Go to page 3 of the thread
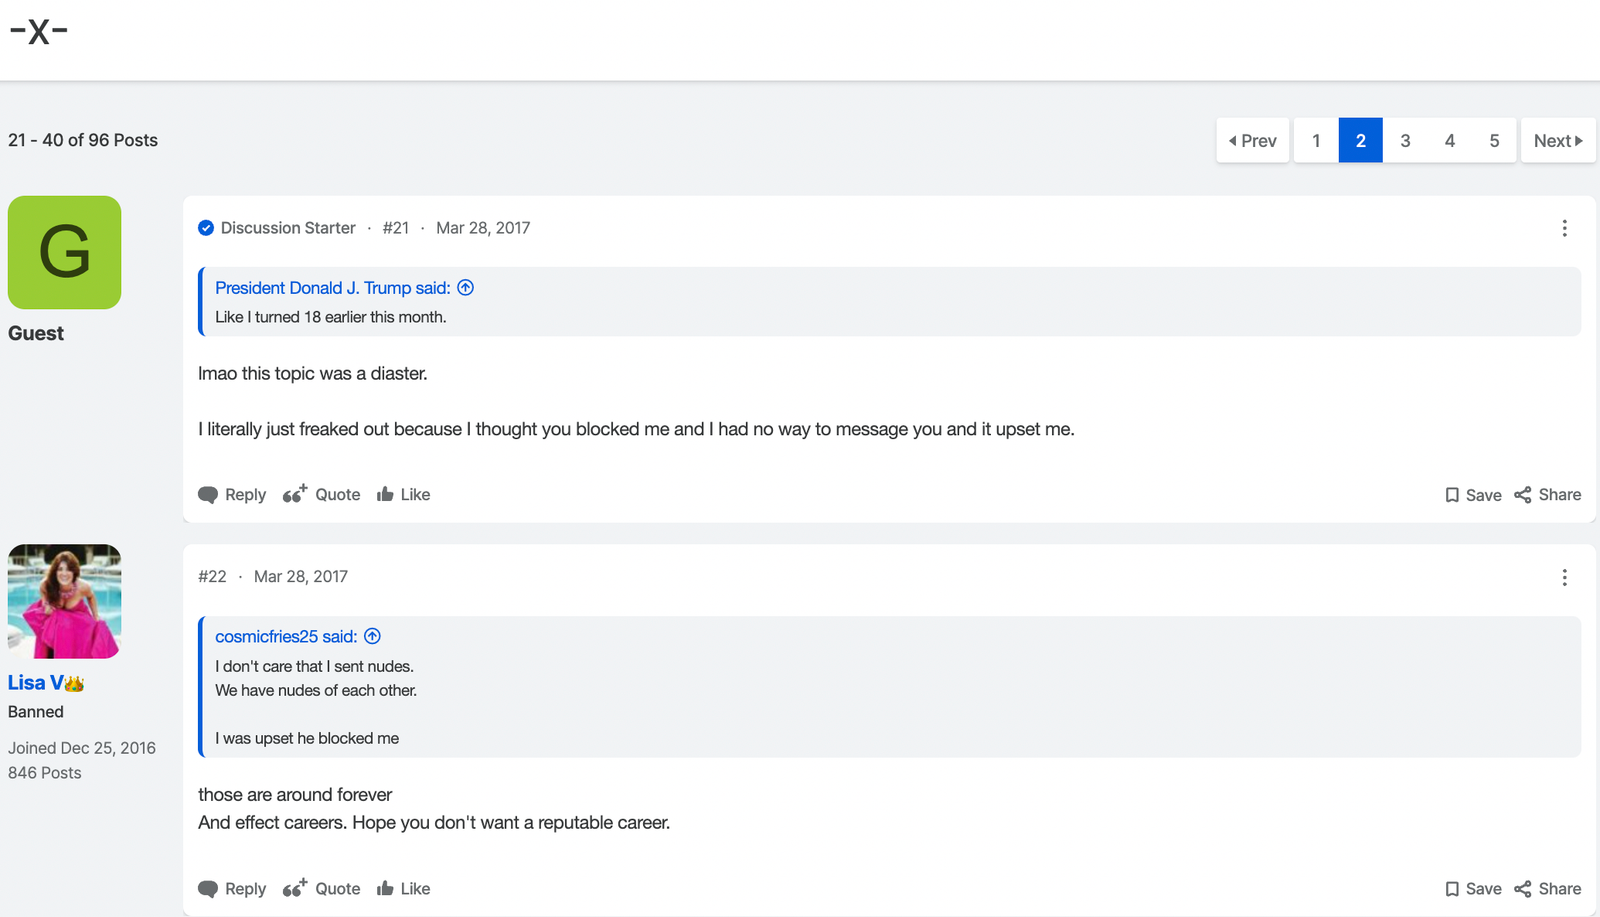The width and height of the screenshot is (1600, 917). point(1405,140)
